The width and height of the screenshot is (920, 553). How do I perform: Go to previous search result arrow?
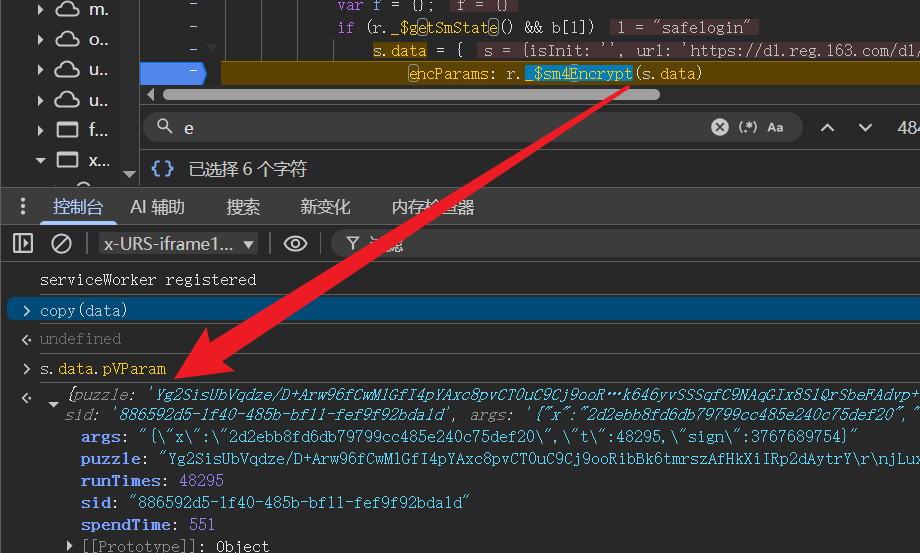827,128
